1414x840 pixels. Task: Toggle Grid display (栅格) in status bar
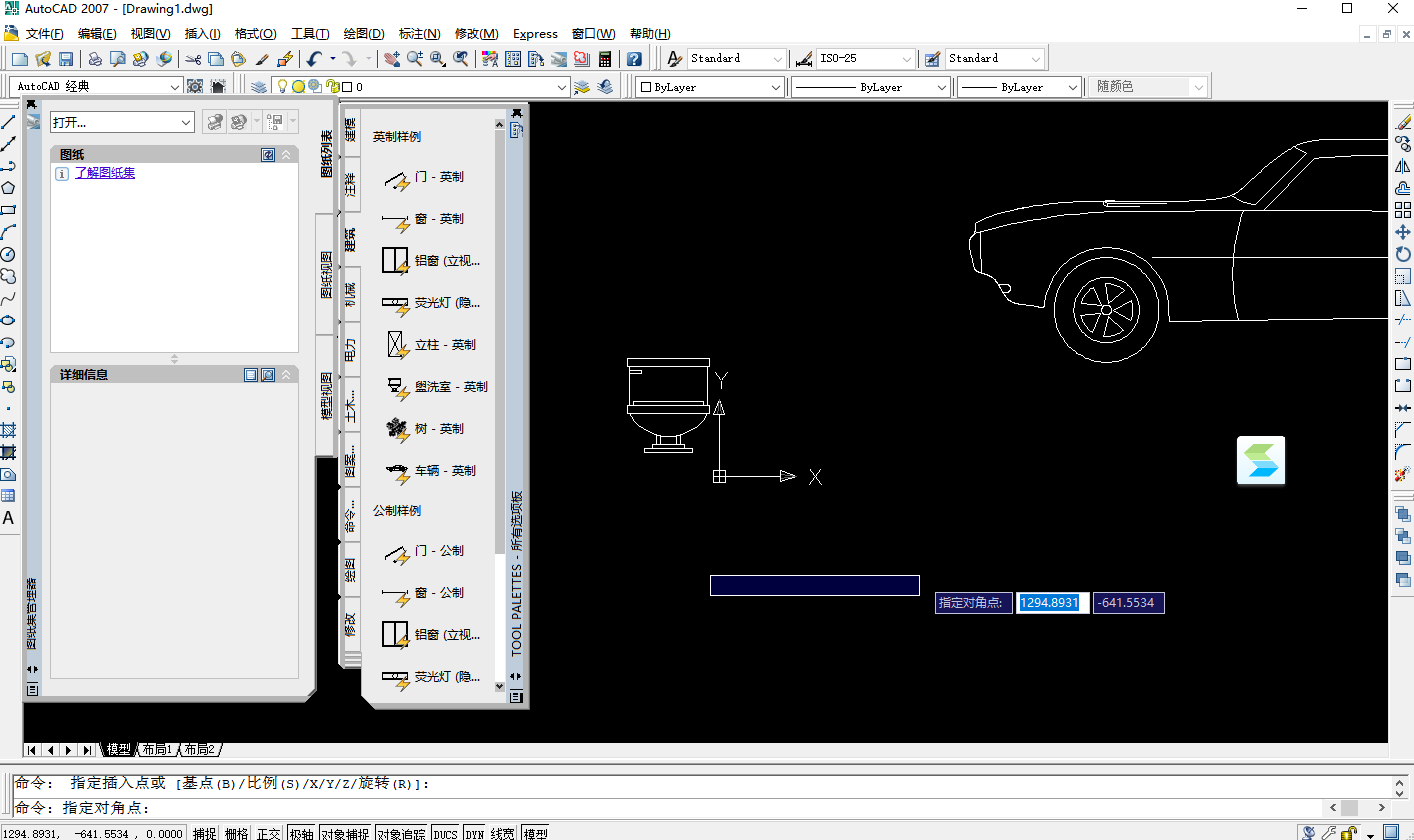(237, 833)
